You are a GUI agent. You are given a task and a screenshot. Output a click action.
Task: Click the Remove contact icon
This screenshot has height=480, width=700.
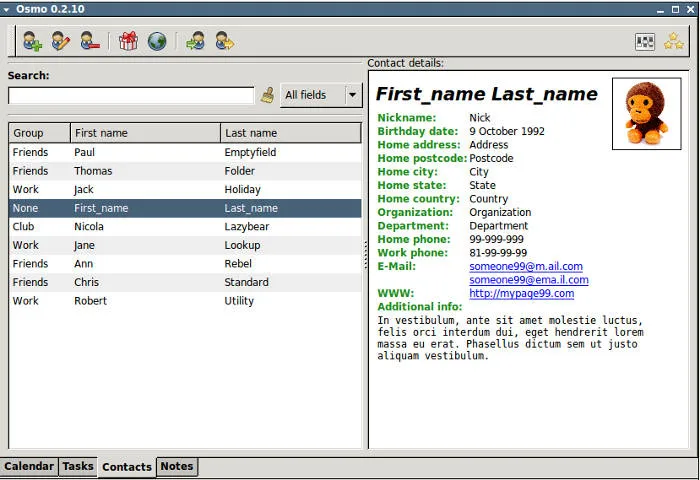click(x=90, y=41)
